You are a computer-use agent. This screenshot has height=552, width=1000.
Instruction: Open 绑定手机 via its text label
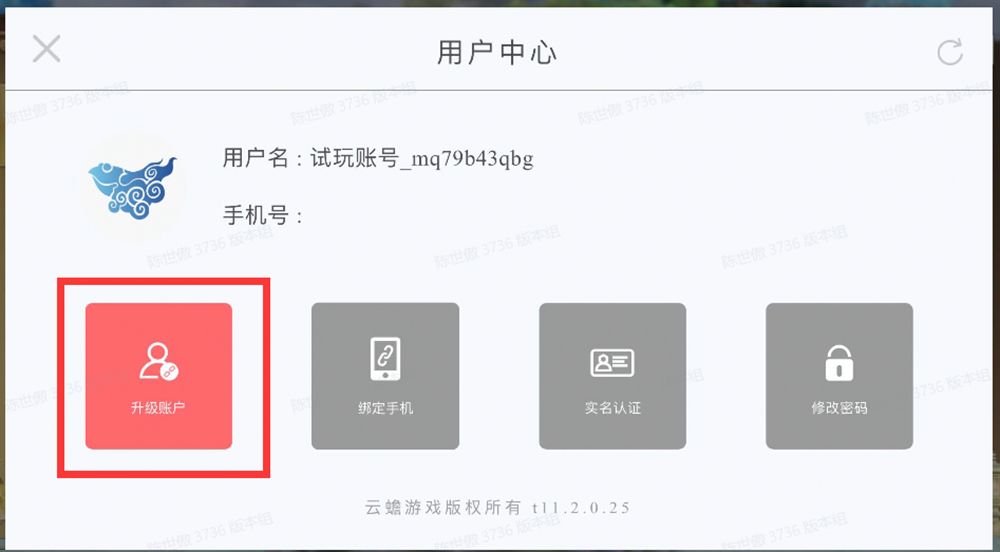pos(385,408)
